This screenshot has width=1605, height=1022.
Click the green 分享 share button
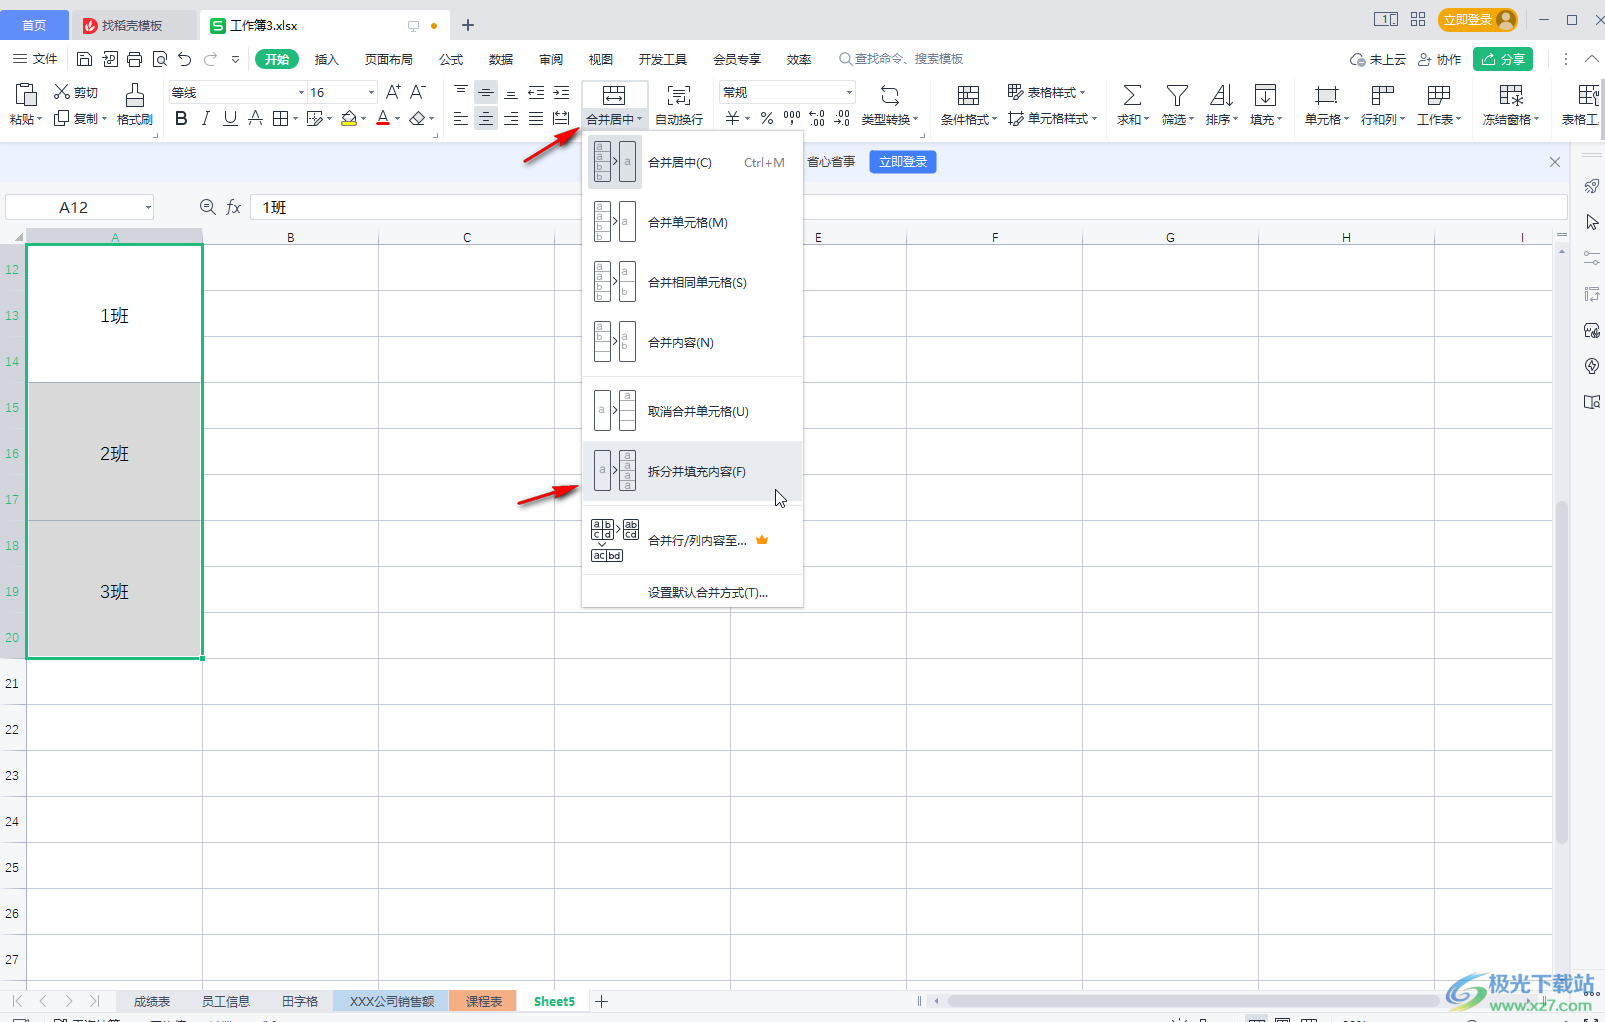coord(1503,59)
